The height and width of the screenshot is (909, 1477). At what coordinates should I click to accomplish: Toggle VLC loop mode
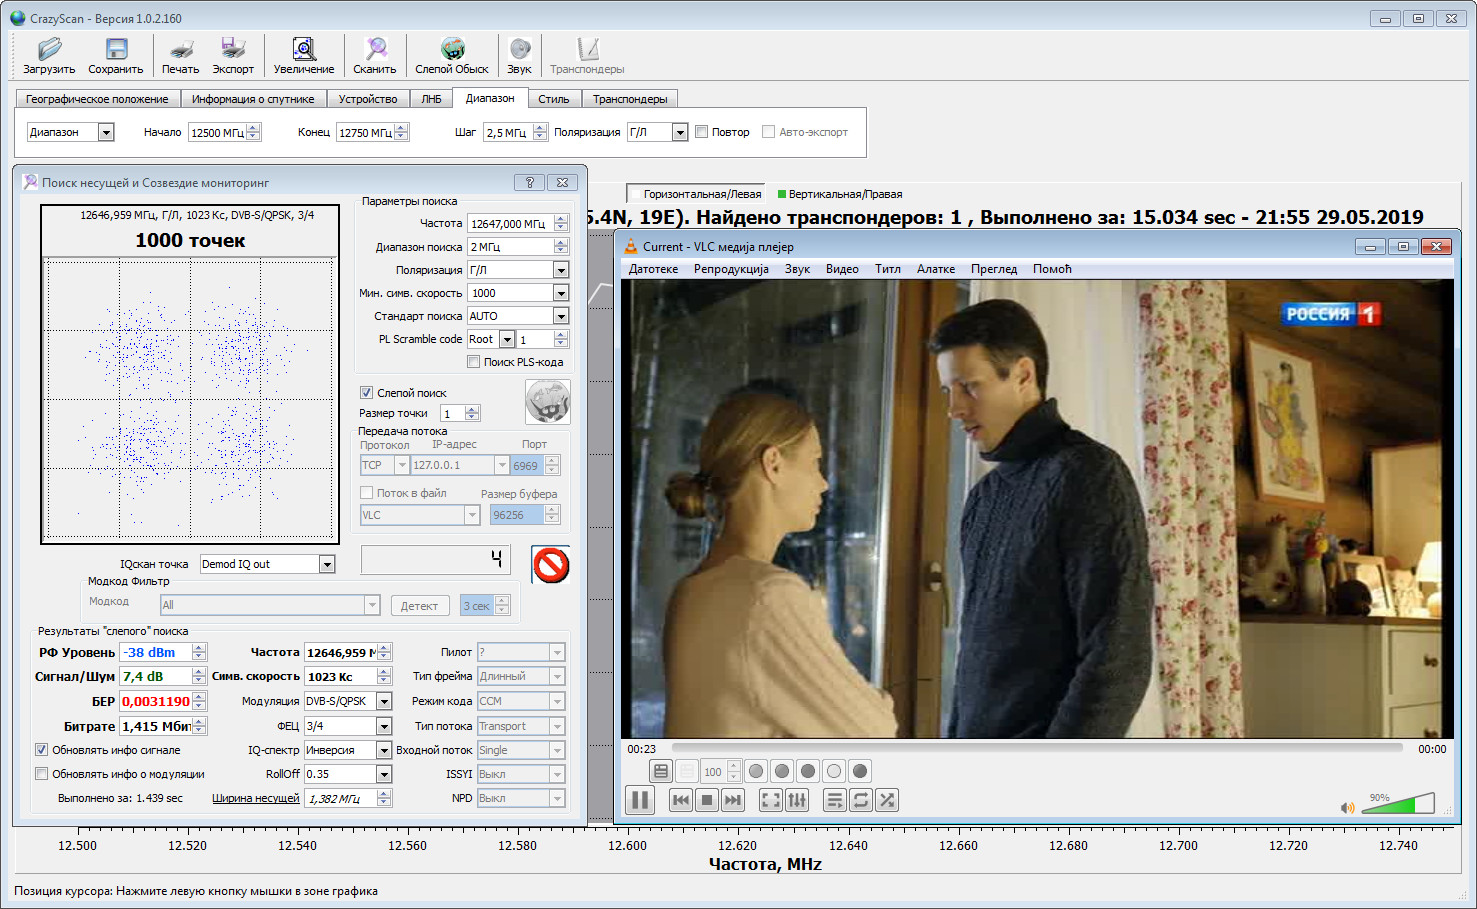coord(861,800)
